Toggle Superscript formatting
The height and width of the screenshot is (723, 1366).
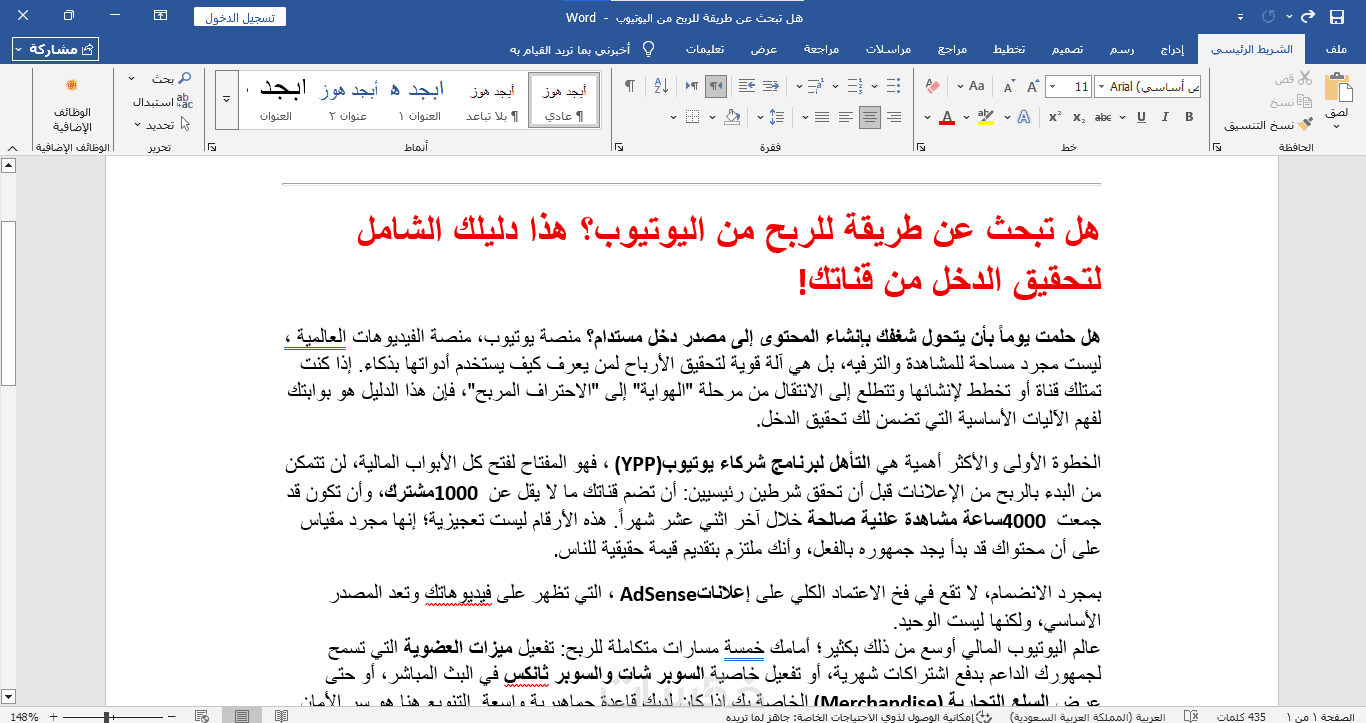click(x=1057, y=118)
